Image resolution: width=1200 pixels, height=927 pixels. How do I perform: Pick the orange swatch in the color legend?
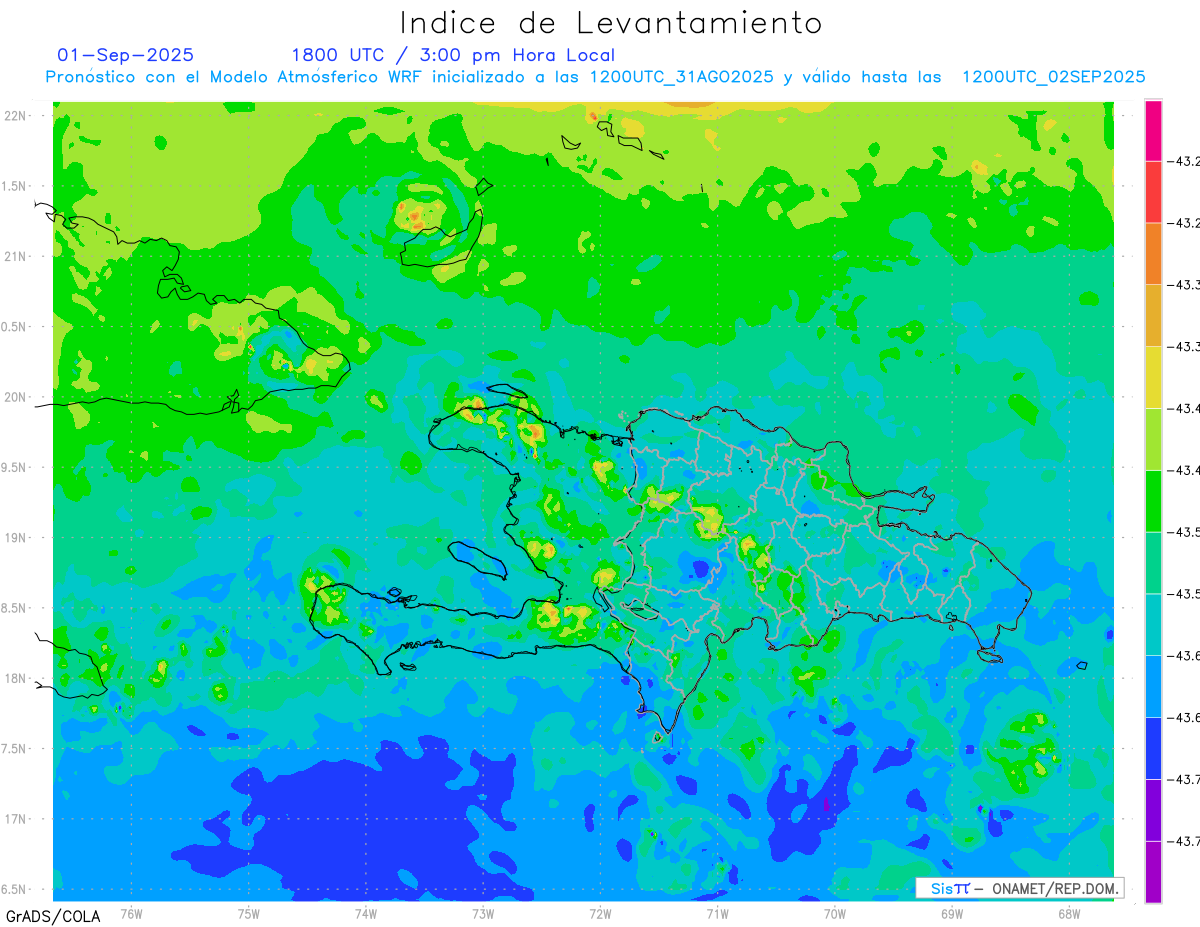coord(1153,253)
